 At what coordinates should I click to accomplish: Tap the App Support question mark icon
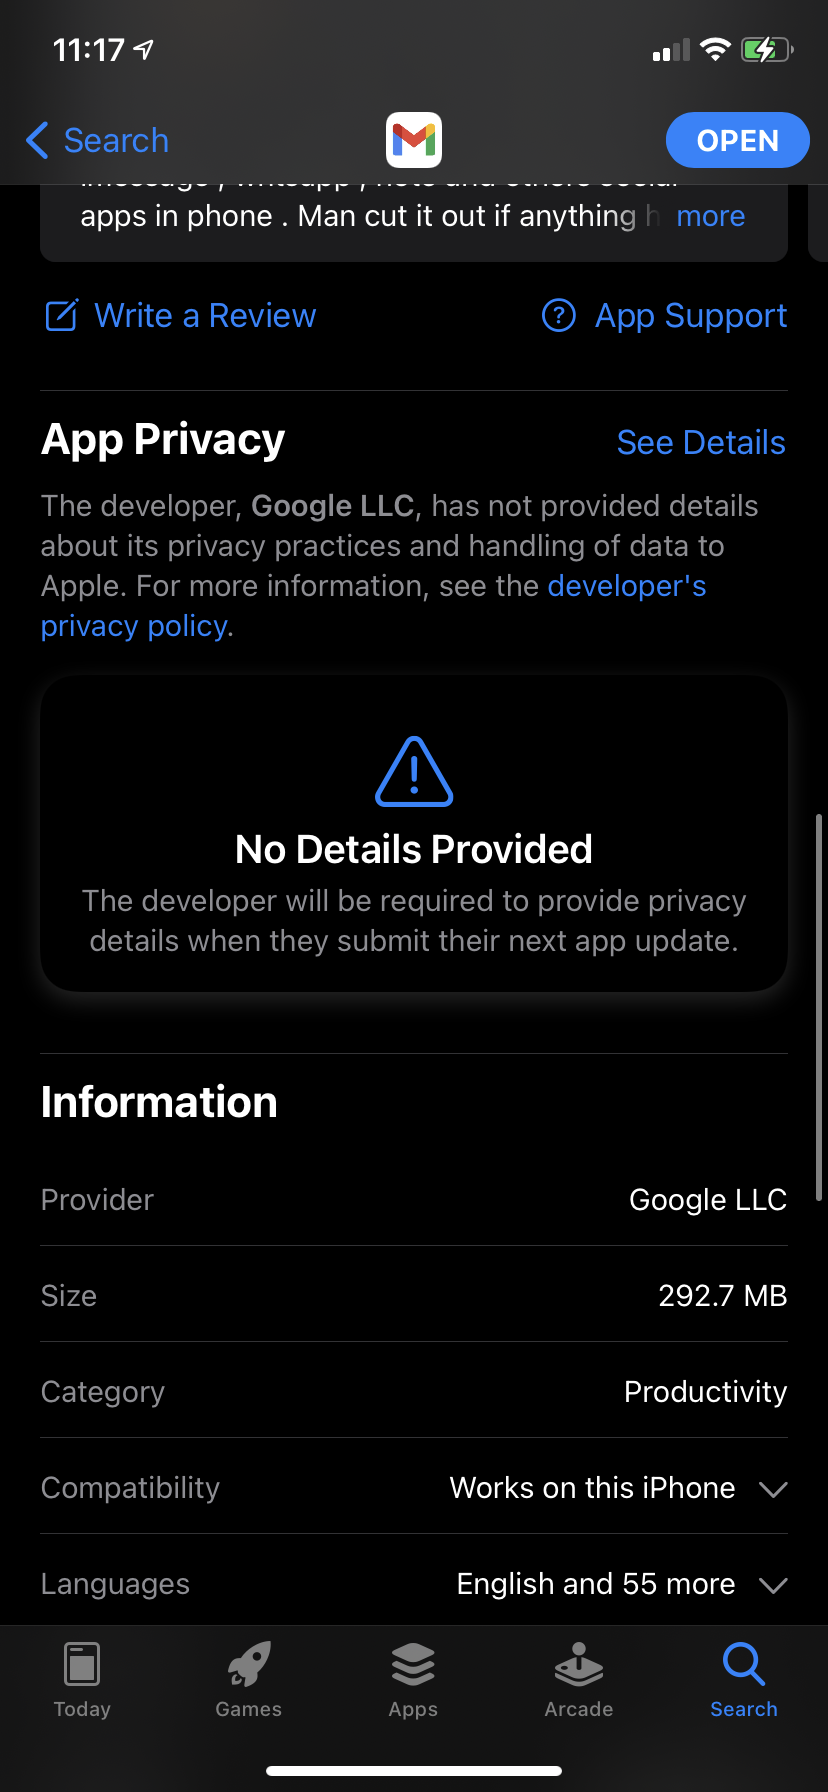tap(558, 316)
